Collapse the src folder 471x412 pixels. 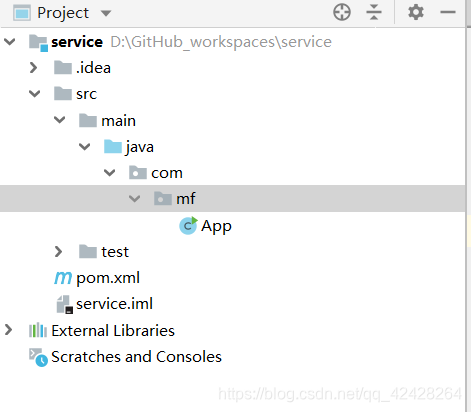pos(34,94)
